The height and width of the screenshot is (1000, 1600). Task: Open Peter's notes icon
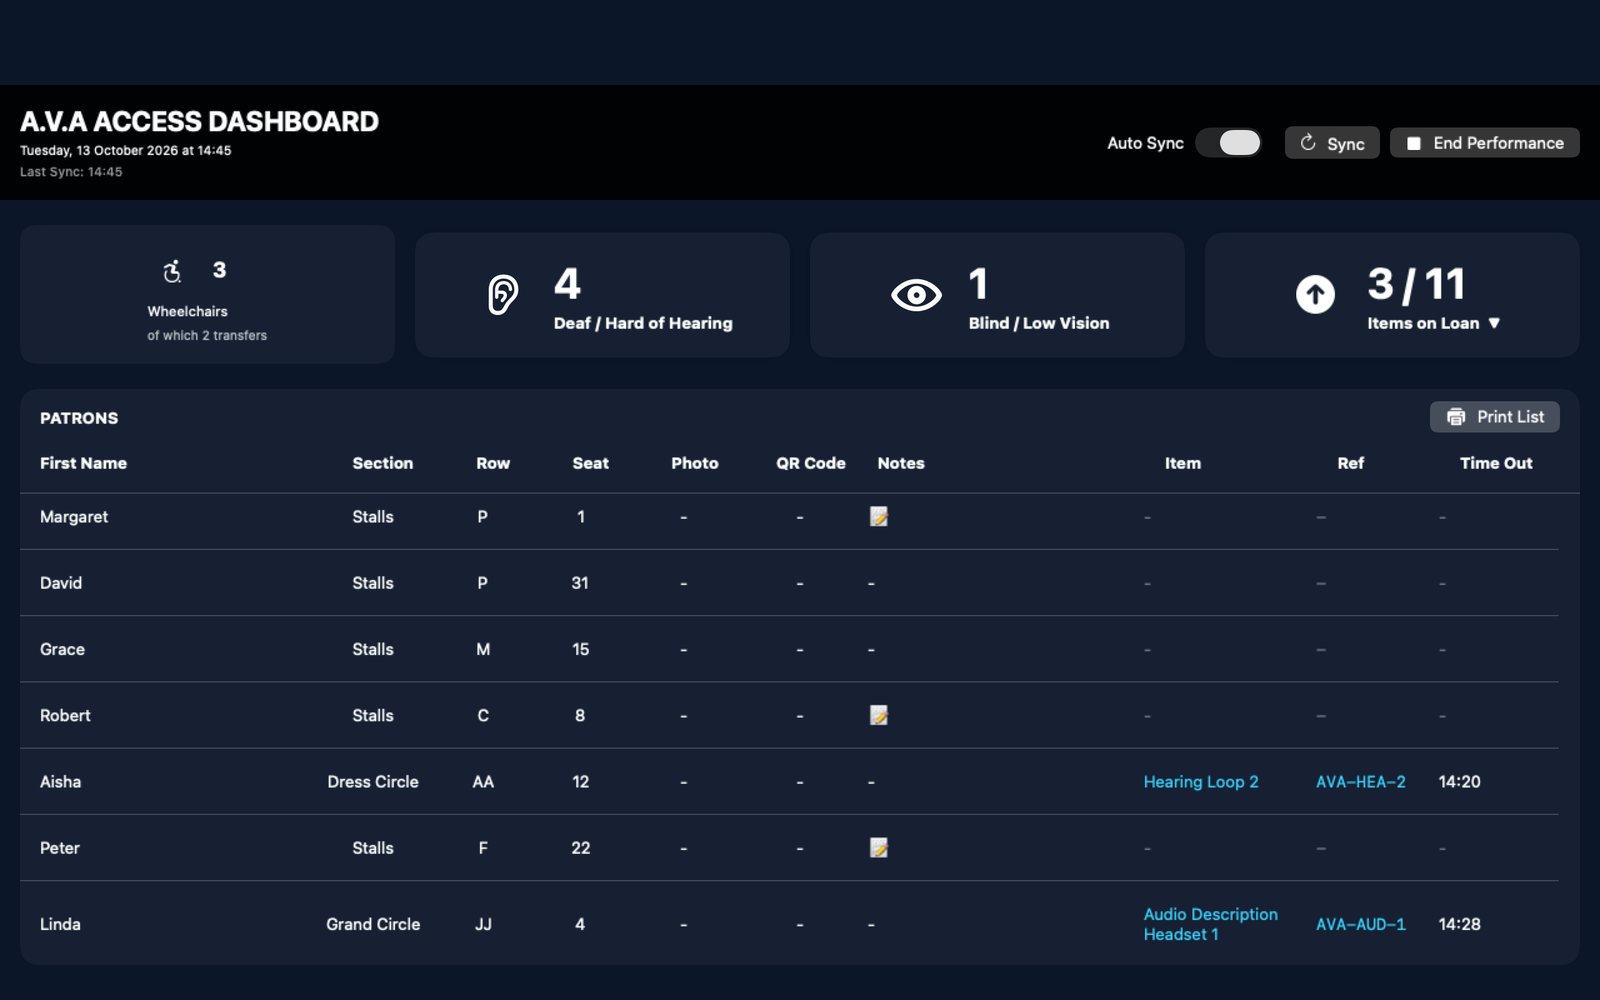tap(879, 848)
